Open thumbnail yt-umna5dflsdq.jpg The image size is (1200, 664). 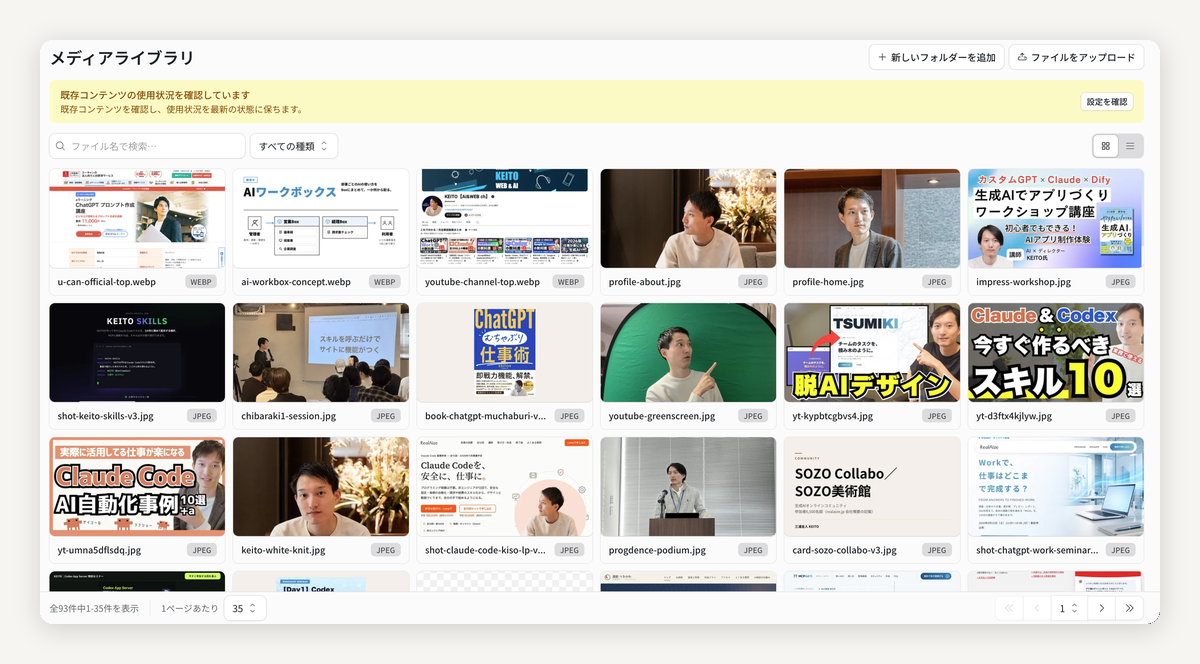[x=137, y=486]
